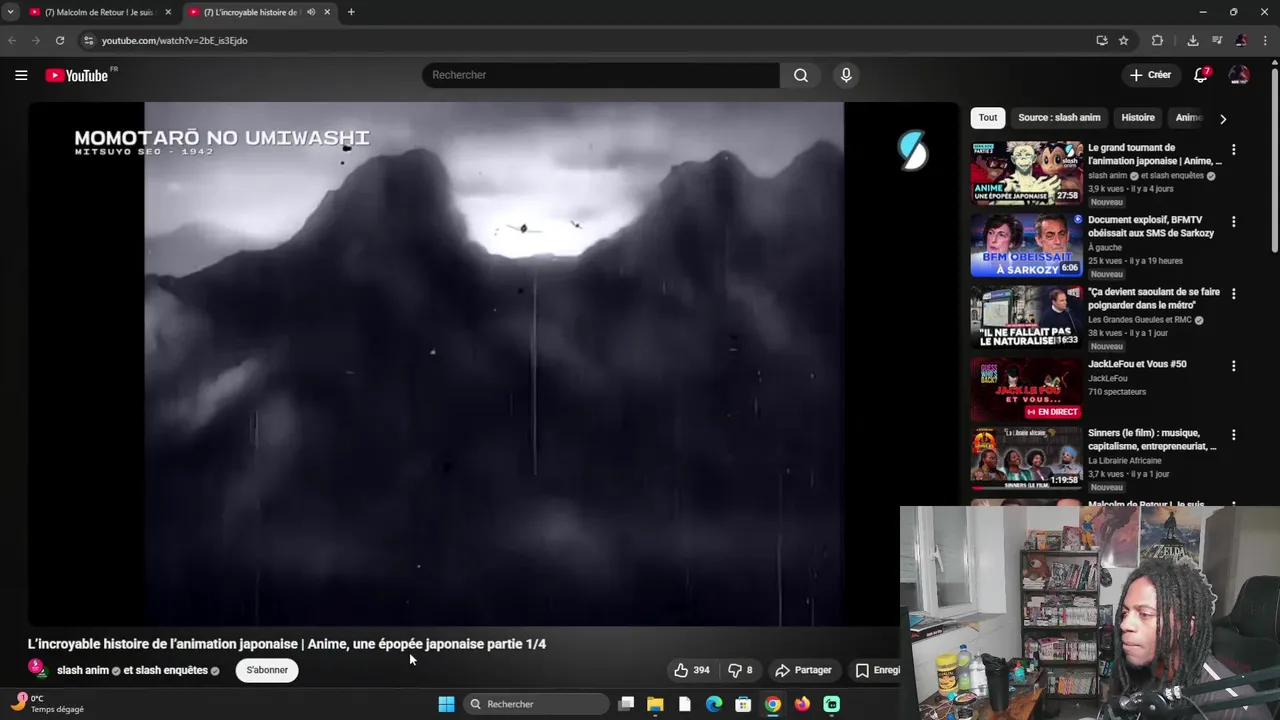
Task: Open 'Le grand tournant de l'animation' thumbnail
Action: [1026, 173]
